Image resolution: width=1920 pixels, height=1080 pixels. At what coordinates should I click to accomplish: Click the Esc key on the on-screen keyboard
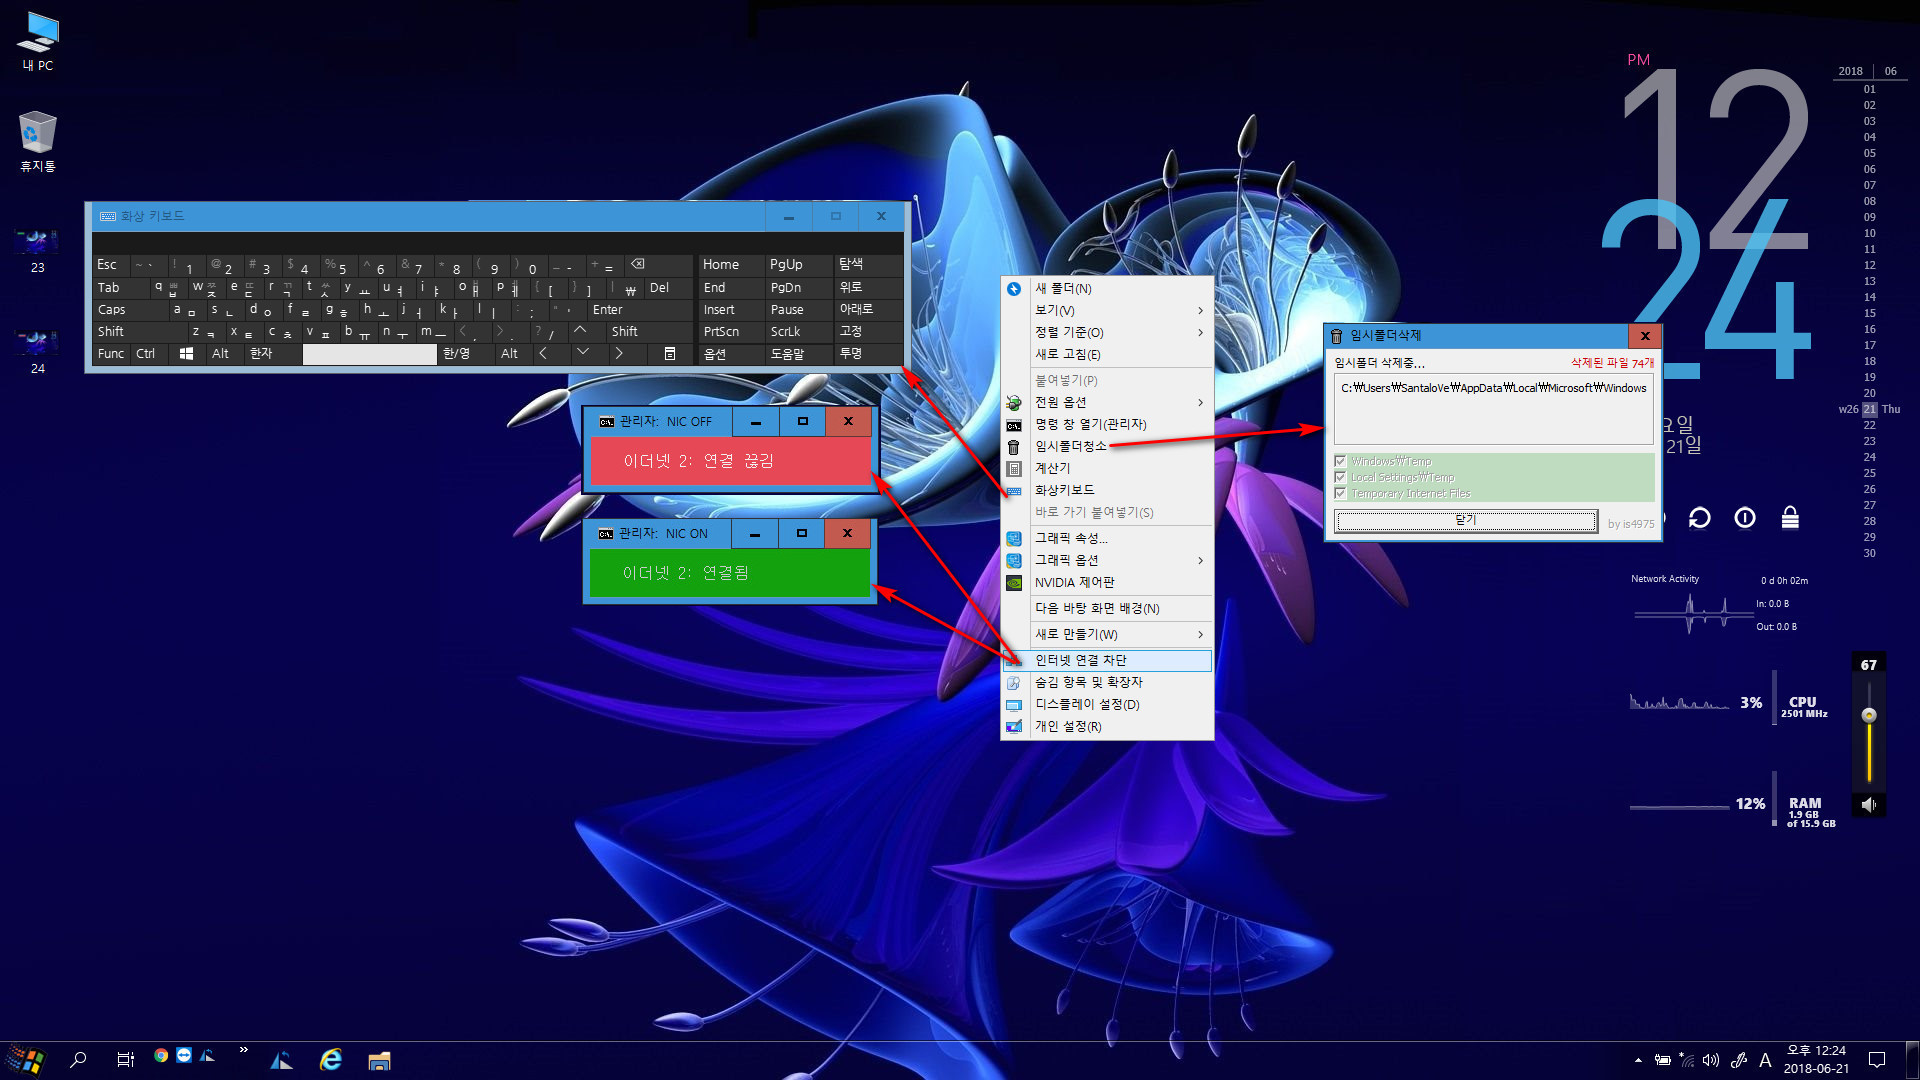[110, 265]
